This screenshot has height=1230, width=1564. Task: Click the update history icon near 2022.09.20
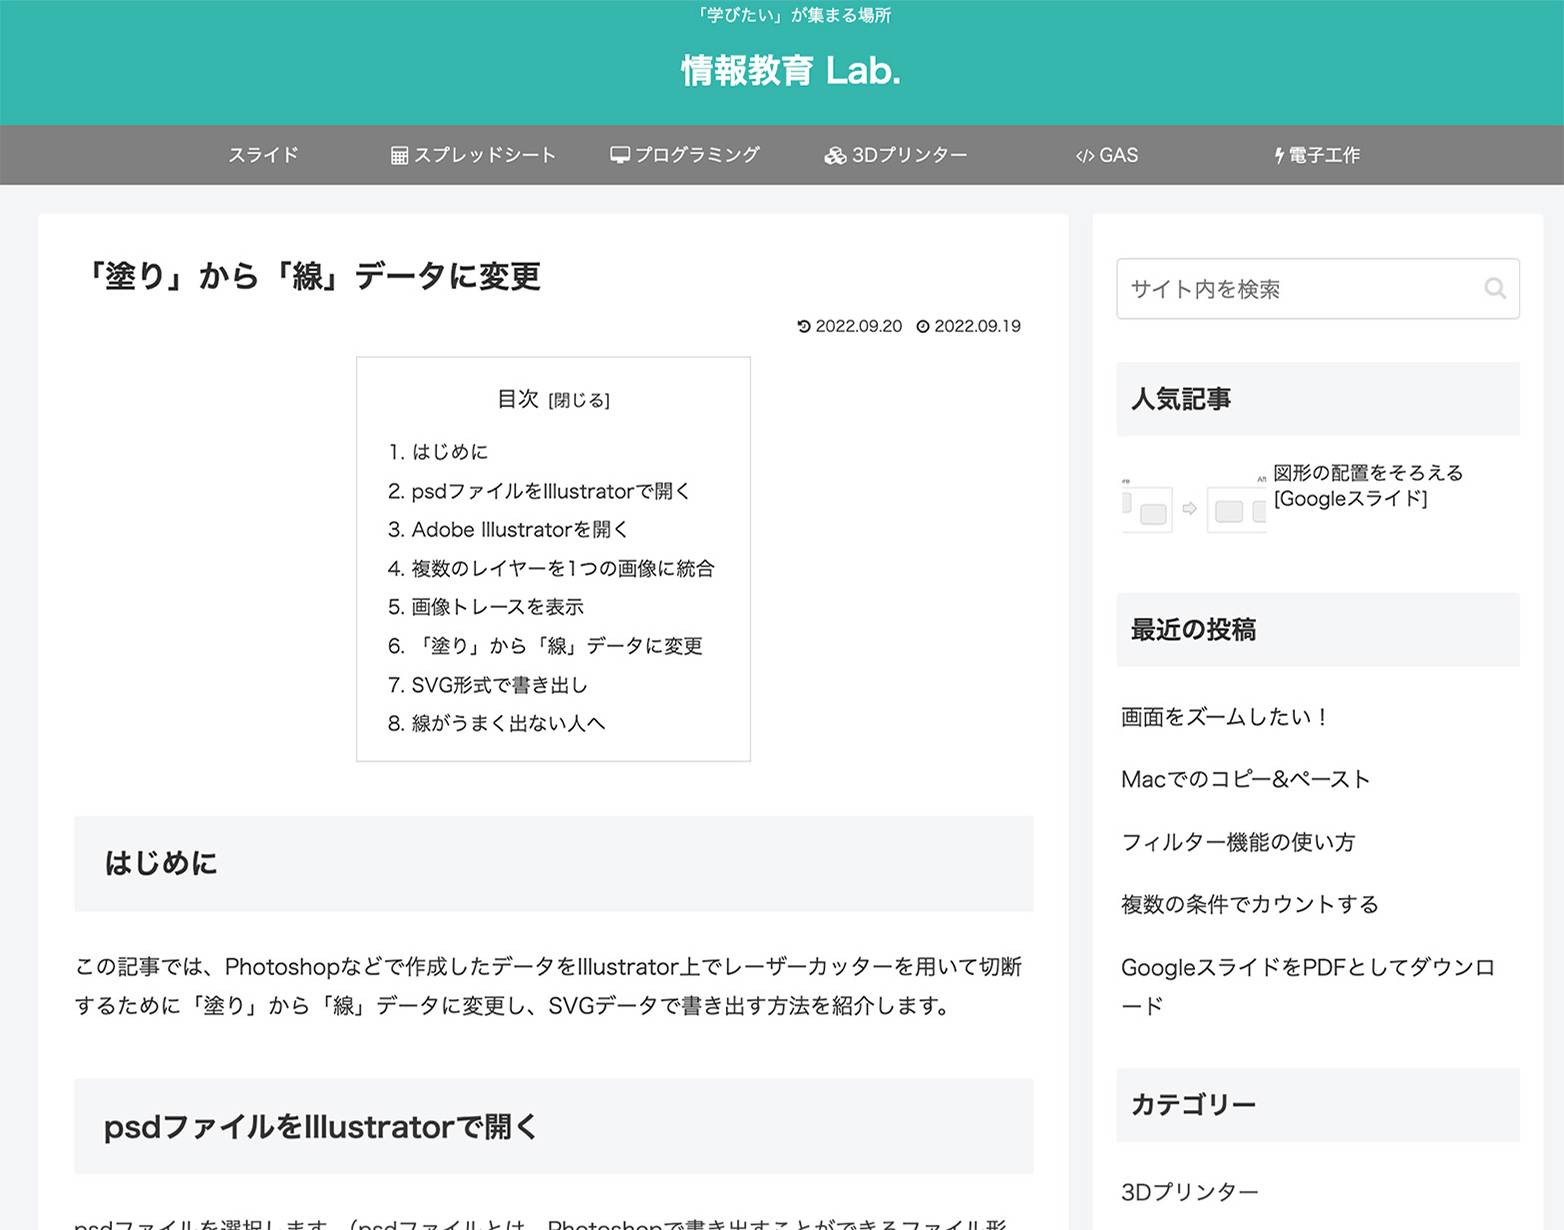(804, 326)
